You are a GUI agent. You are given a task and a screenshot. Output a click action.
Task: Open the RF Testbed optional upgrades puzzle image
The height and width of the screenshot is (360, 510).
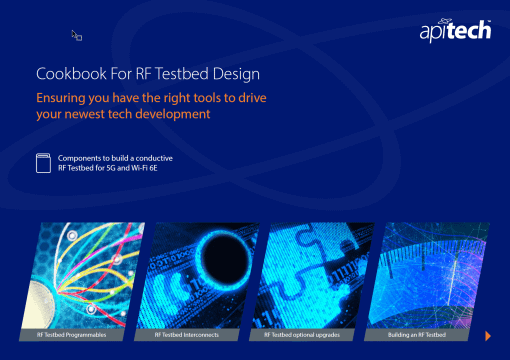313,275
